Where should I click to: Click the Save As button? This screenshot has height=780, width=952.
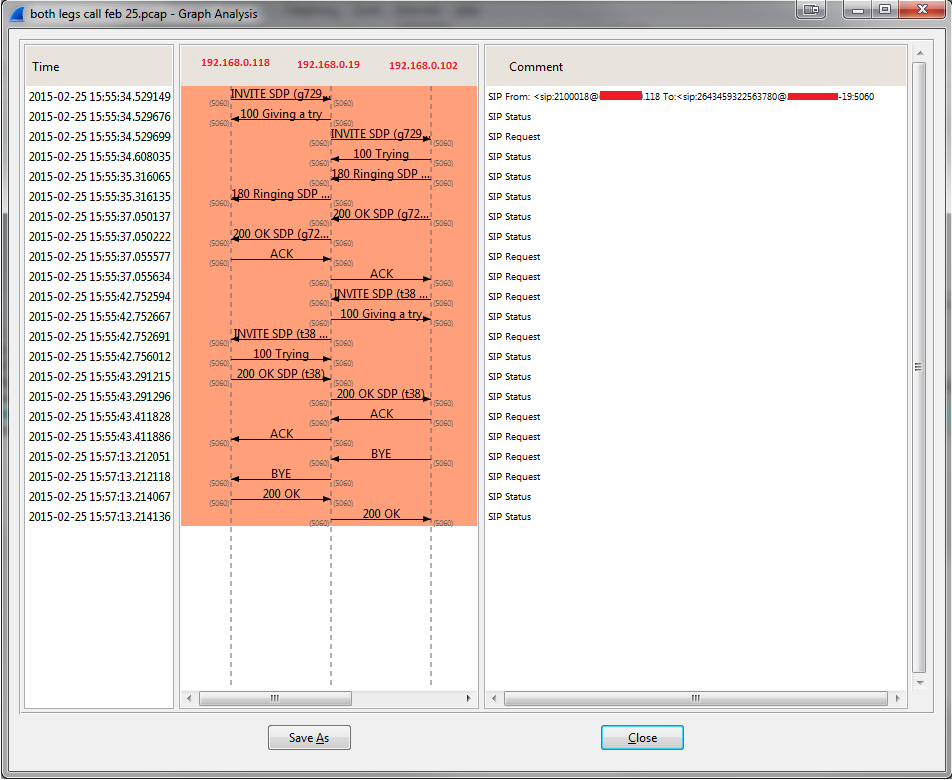309,738
